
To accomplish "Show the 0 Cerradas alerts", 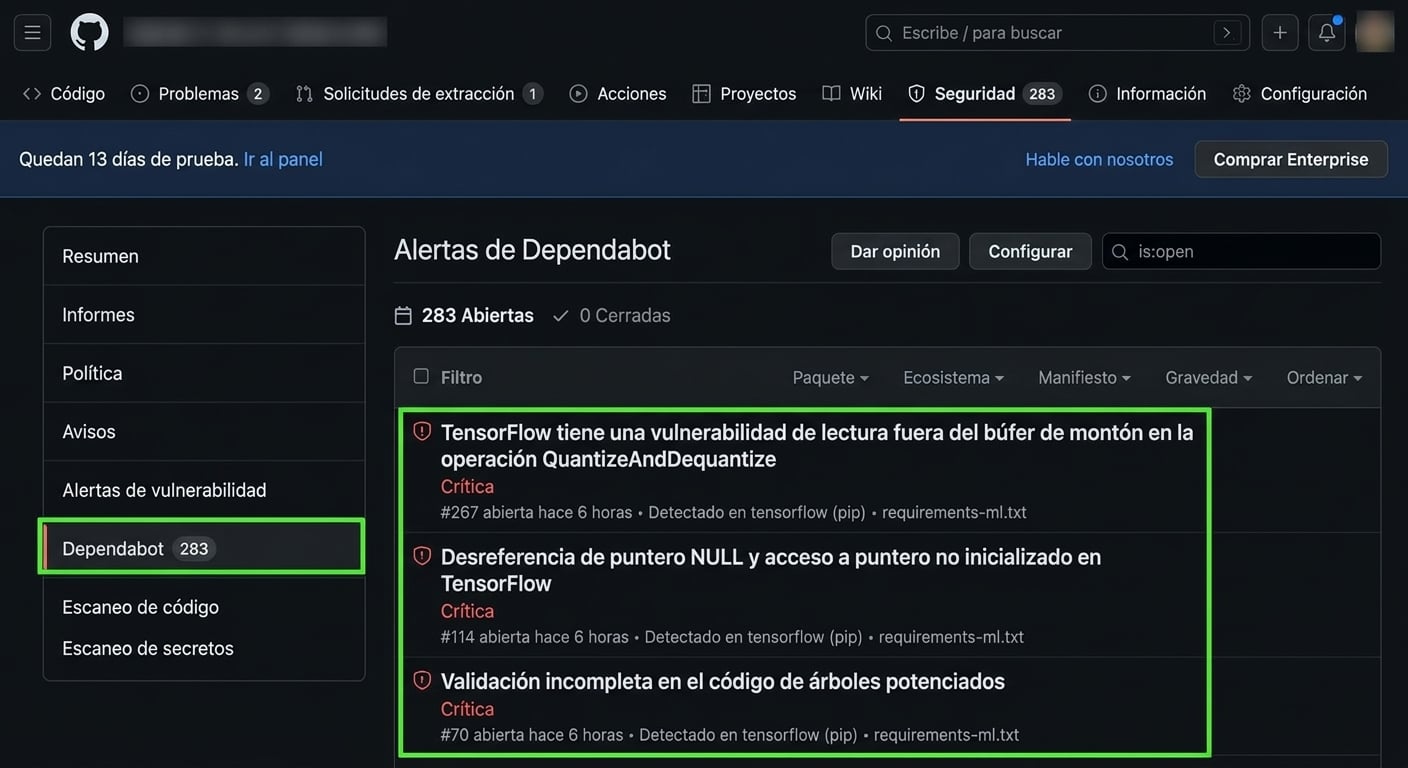I will point(611,315).
